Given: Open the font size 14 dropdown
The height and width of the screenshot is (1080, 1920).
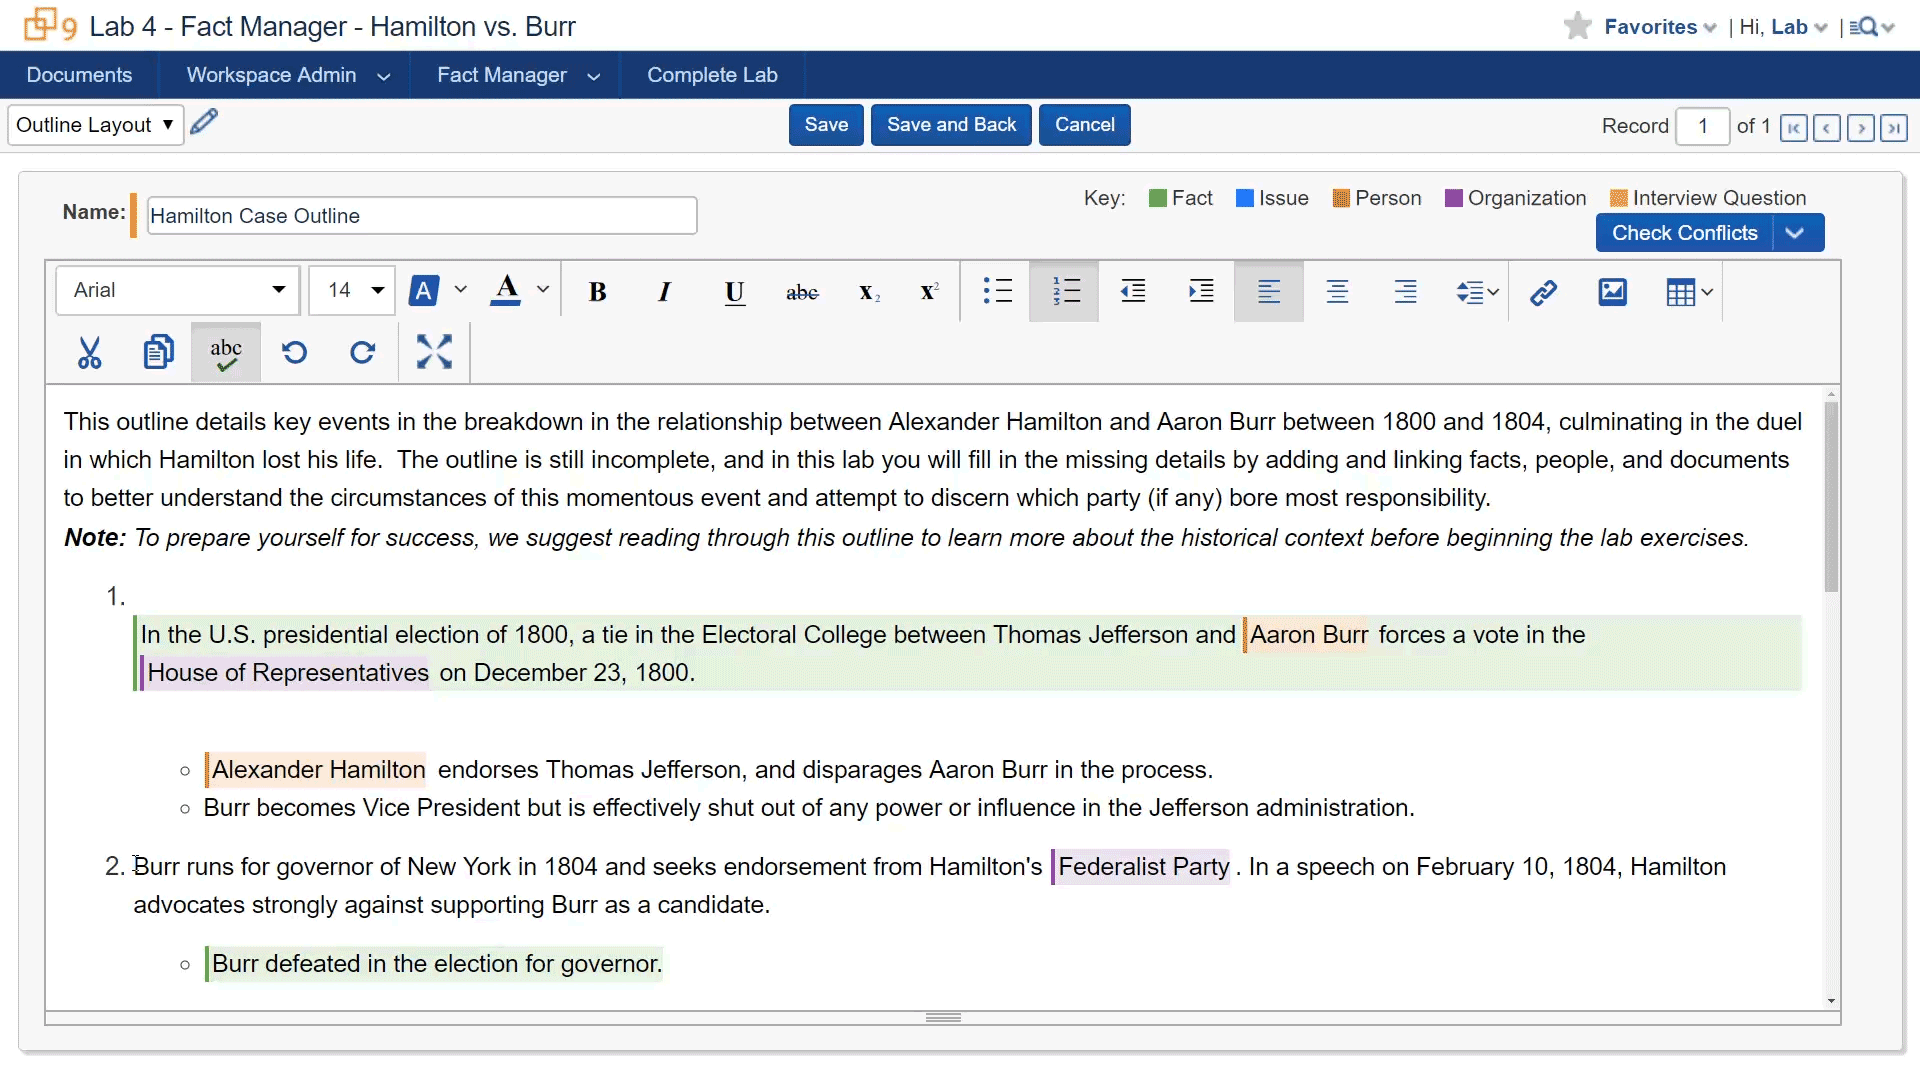Looking at the screenshot, I should (x=354, y=290).
